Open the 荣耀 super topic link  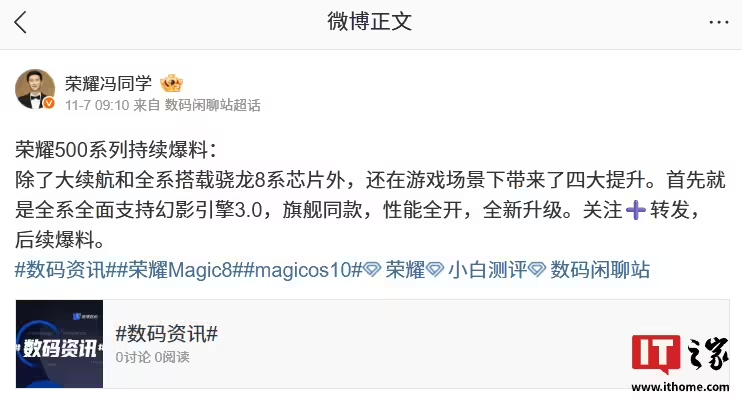(405, 270)
